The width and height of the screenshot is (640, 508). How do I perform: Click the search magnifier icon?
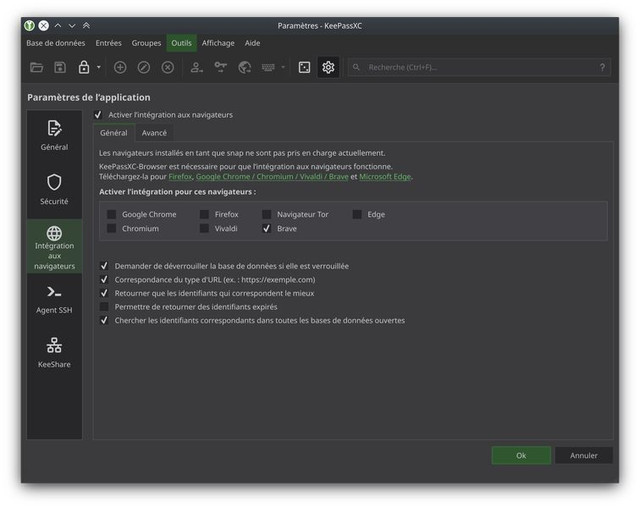pyautogui.click(x=356, y=67)
